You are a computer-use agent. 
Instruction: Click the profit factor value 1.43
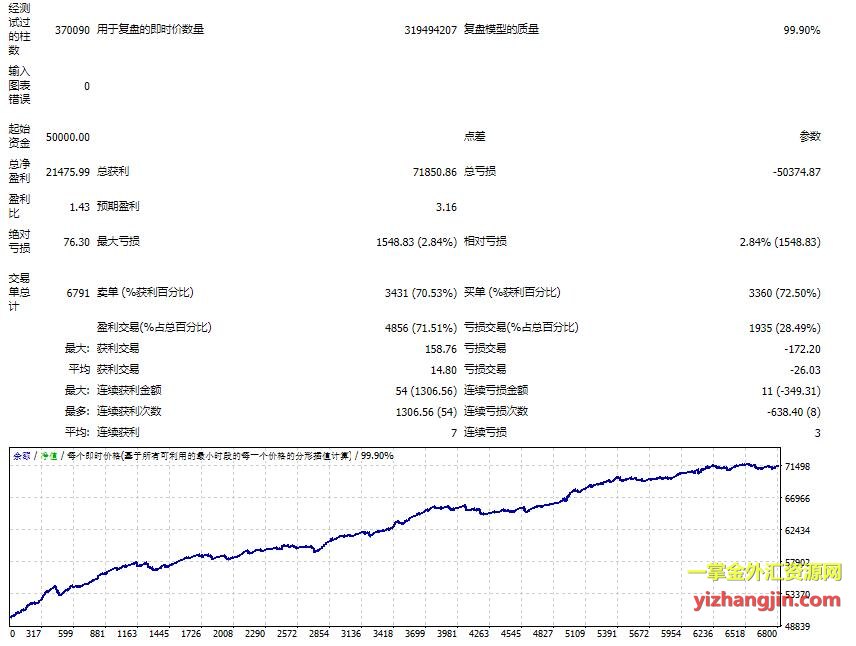click(x=79, y=207)
